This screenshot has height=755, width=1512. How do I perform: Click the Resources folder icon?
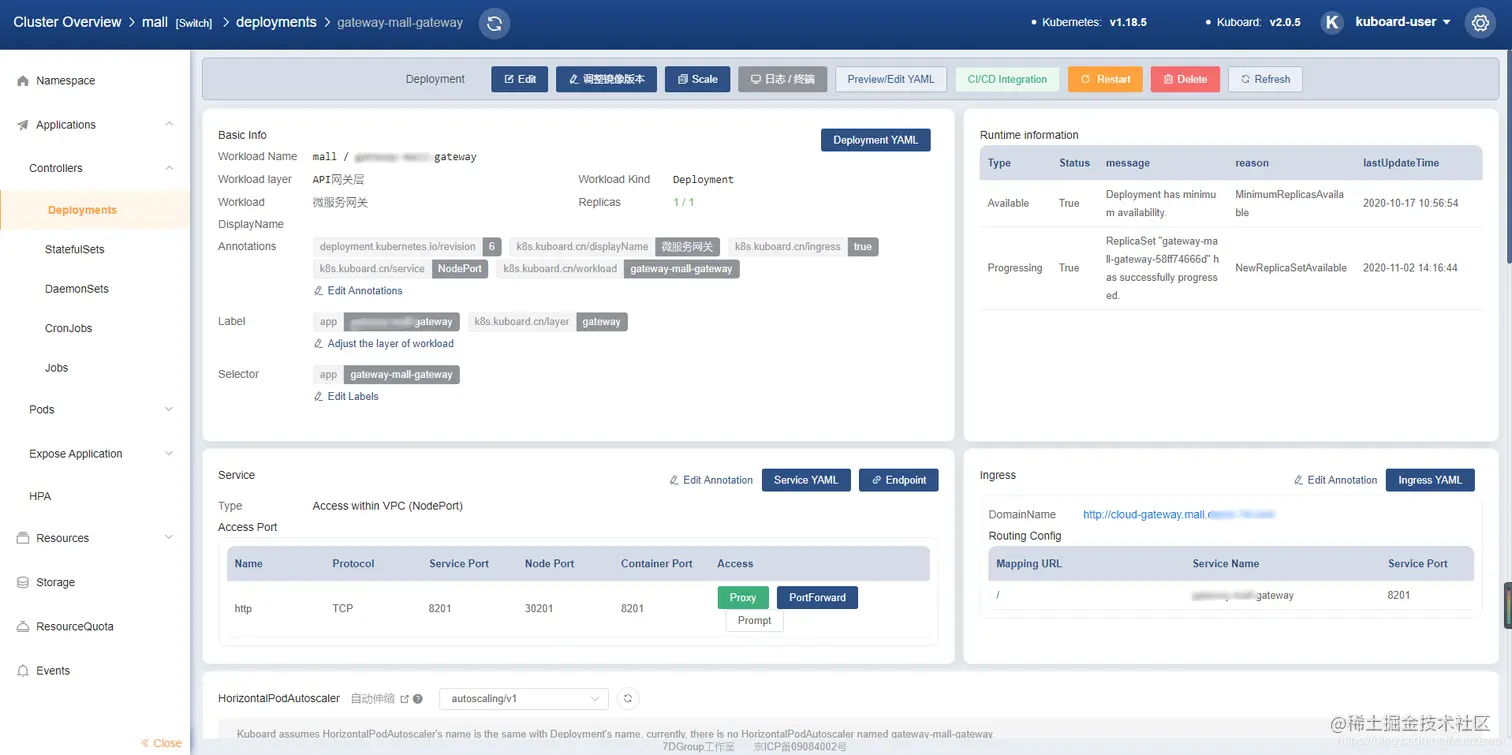23,538
